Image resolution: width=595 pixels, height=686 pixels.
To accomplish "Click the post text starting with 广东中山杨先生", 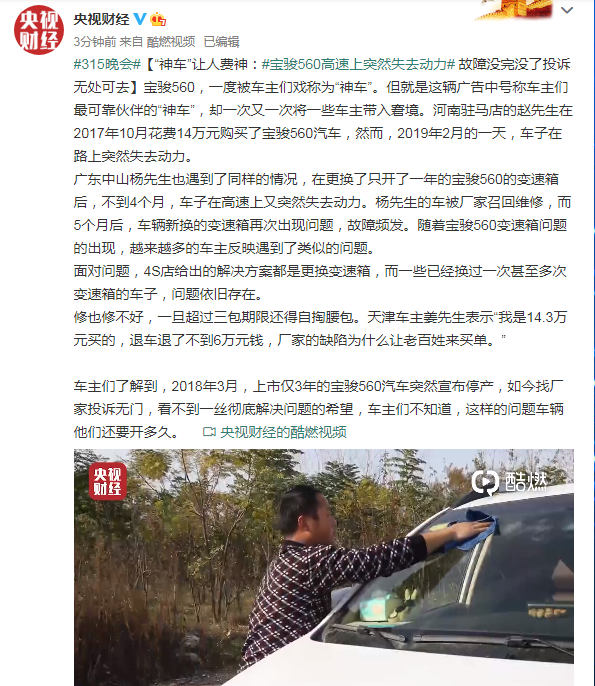I will (323, 214).
